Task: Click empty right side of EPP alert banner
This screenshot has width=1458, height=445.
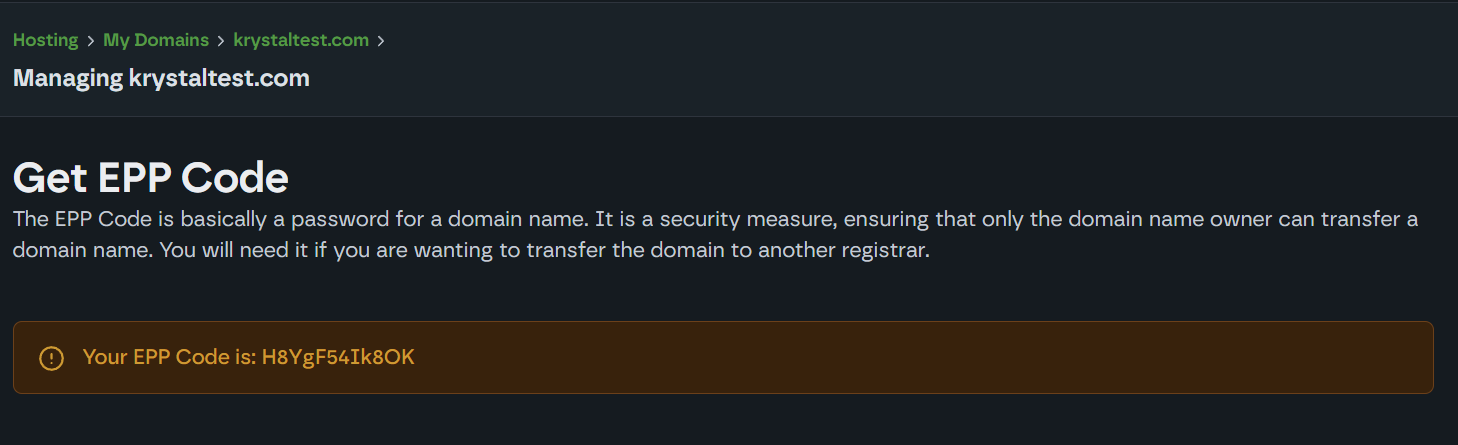Action: (950, 357)
